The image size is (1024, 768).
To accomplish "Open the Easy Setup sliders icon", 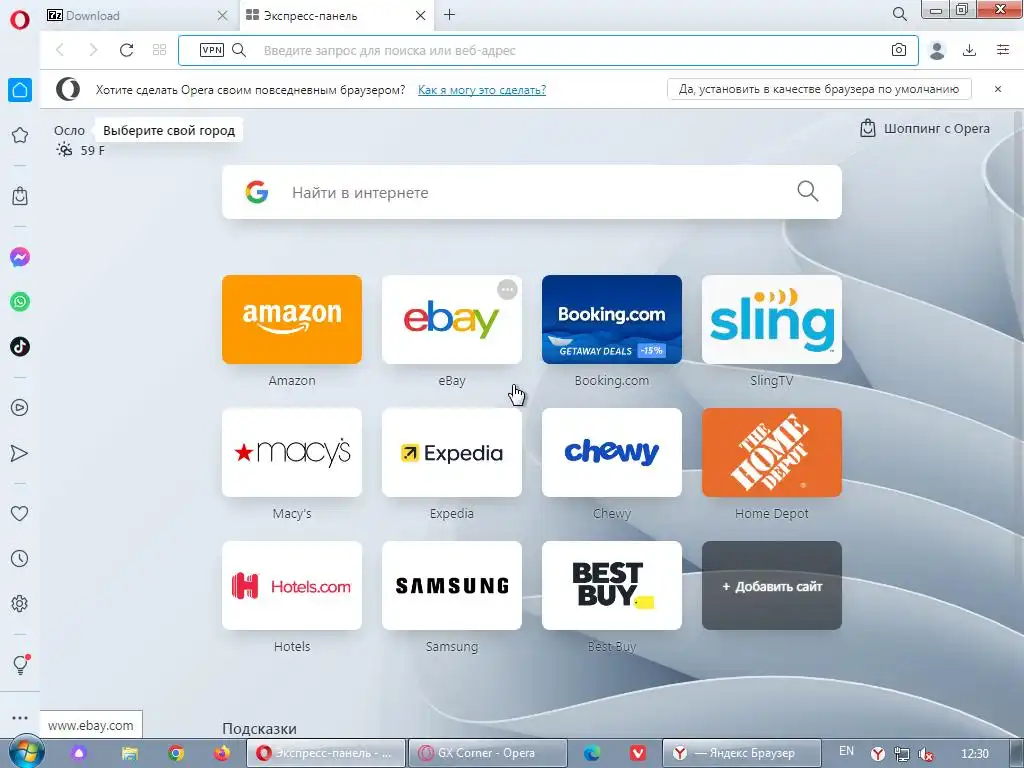I will (1003, 50).
